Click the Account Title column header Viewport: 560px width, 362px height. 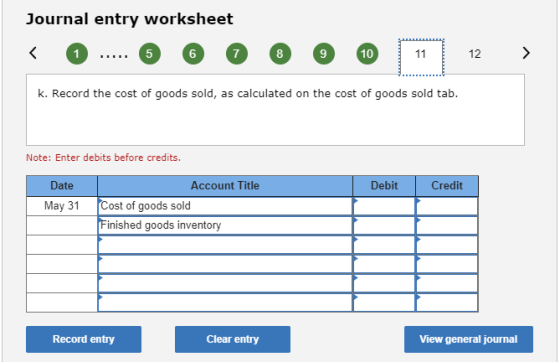click(225, 186)
